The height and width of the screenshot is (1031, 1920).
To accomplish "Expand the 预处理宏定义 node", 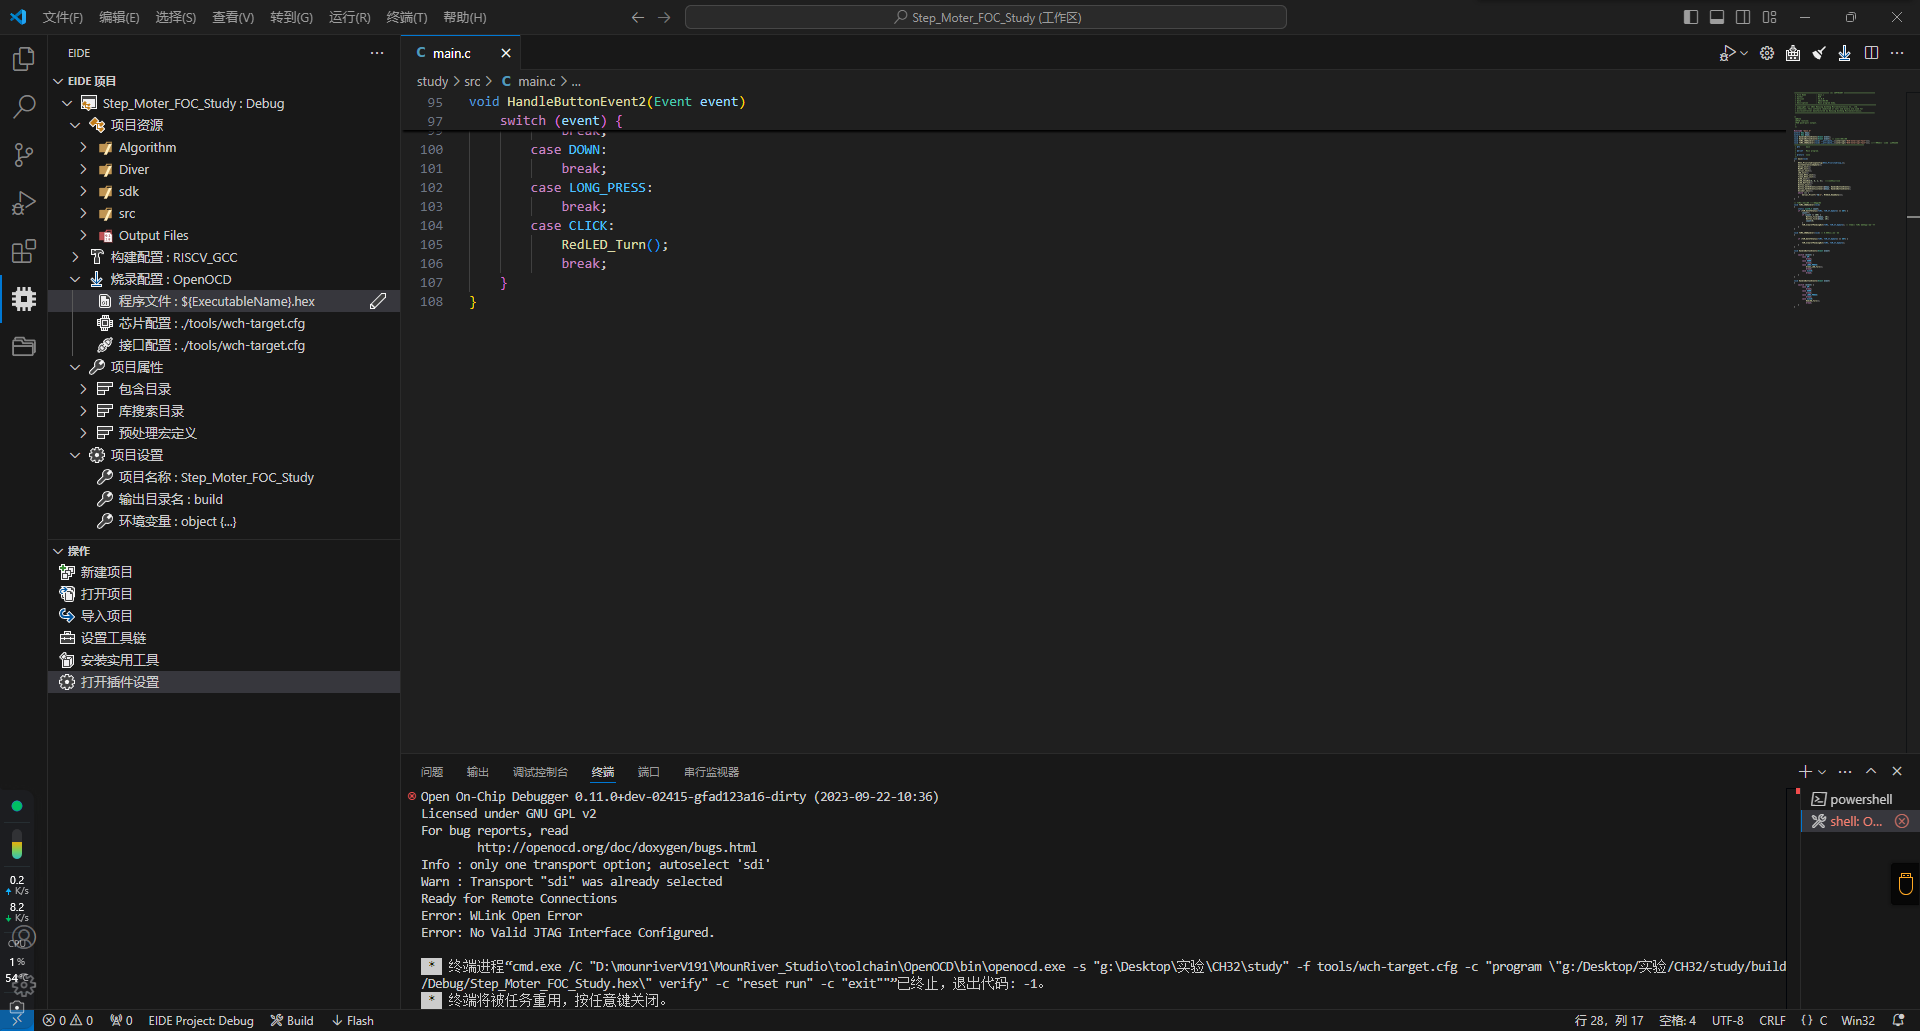I will pyautogui.click(x=84, y=433).
